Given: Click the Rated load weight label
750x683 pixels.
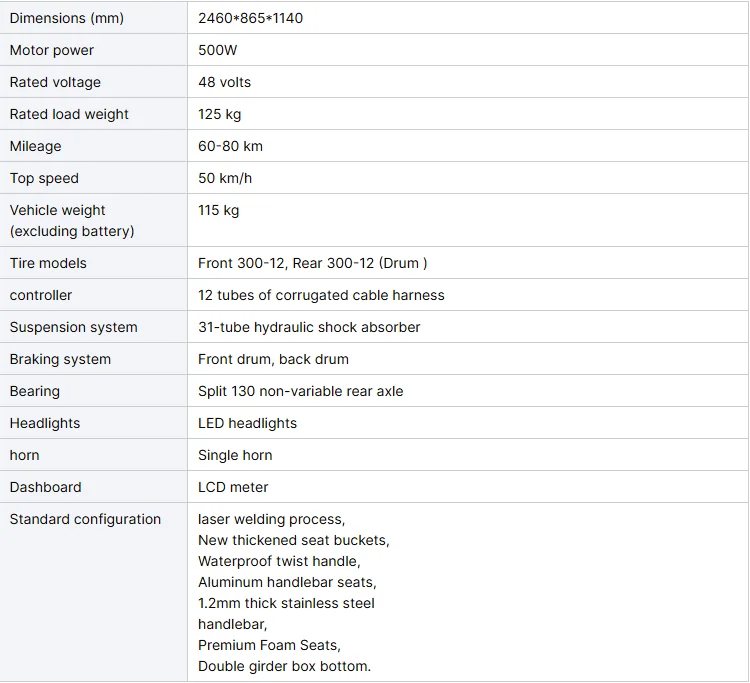Looking at the screenshot, I should pyautogui.click(x=69, y=114).
